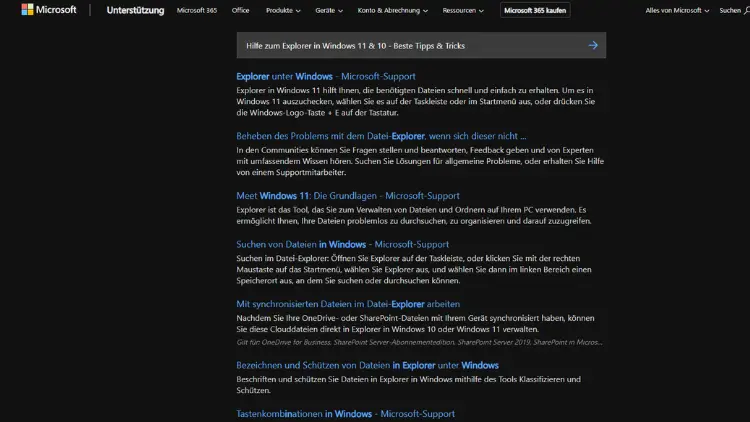Click description starting 'Explorer ist das Tool'
This screenshot has width=750, height=422.
[414, 215]
